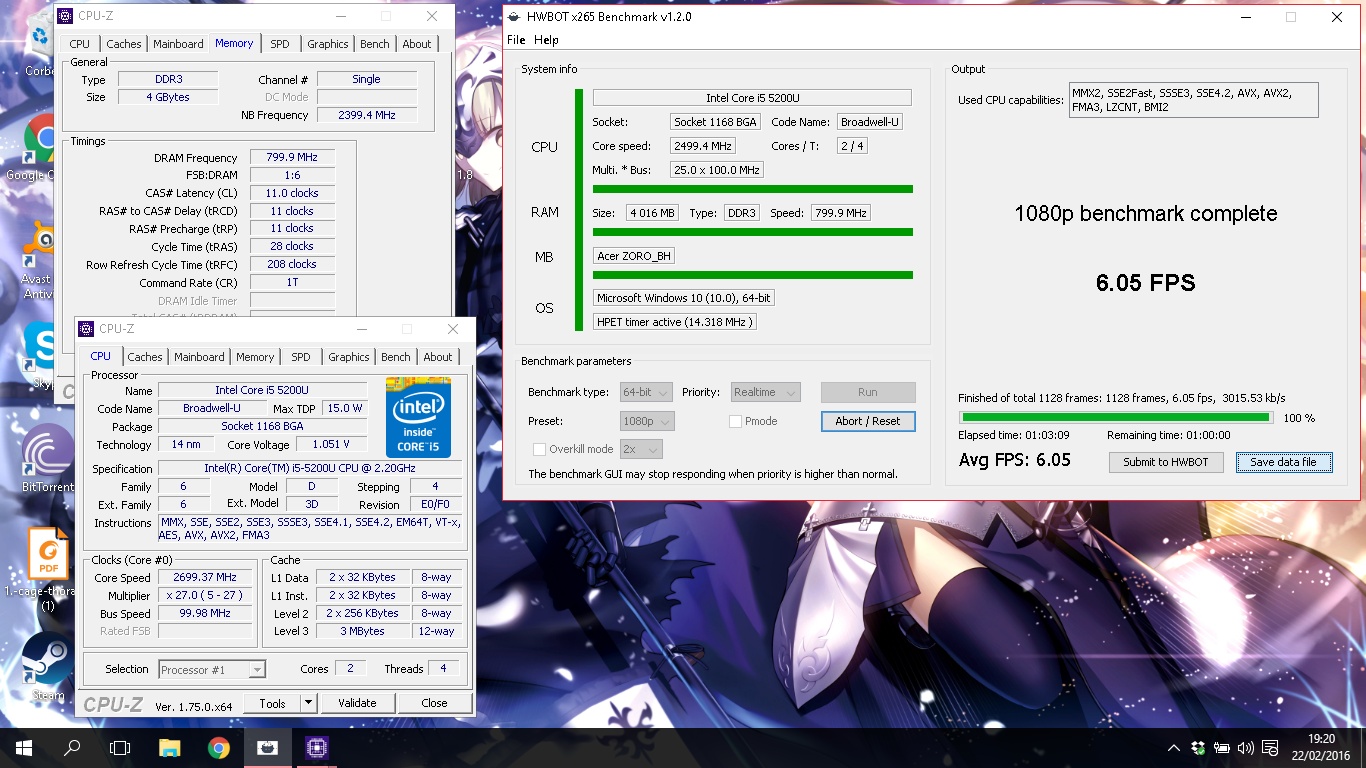The image size is (1366, 768).
Task: Click the Run benchmark button
Action: pos(868,392)
